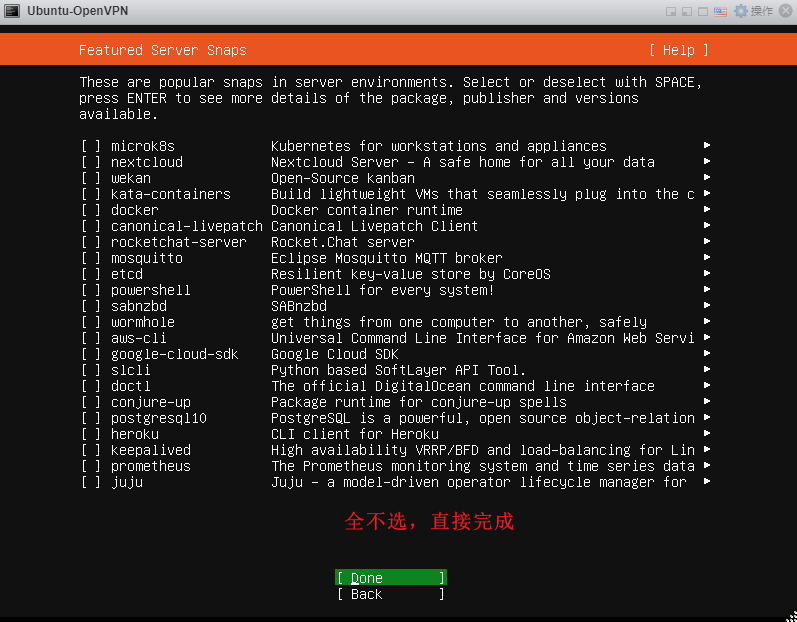797x622 pixels.
Task: Expand the keepalived row arrow
Action: [x=707, y=449]
